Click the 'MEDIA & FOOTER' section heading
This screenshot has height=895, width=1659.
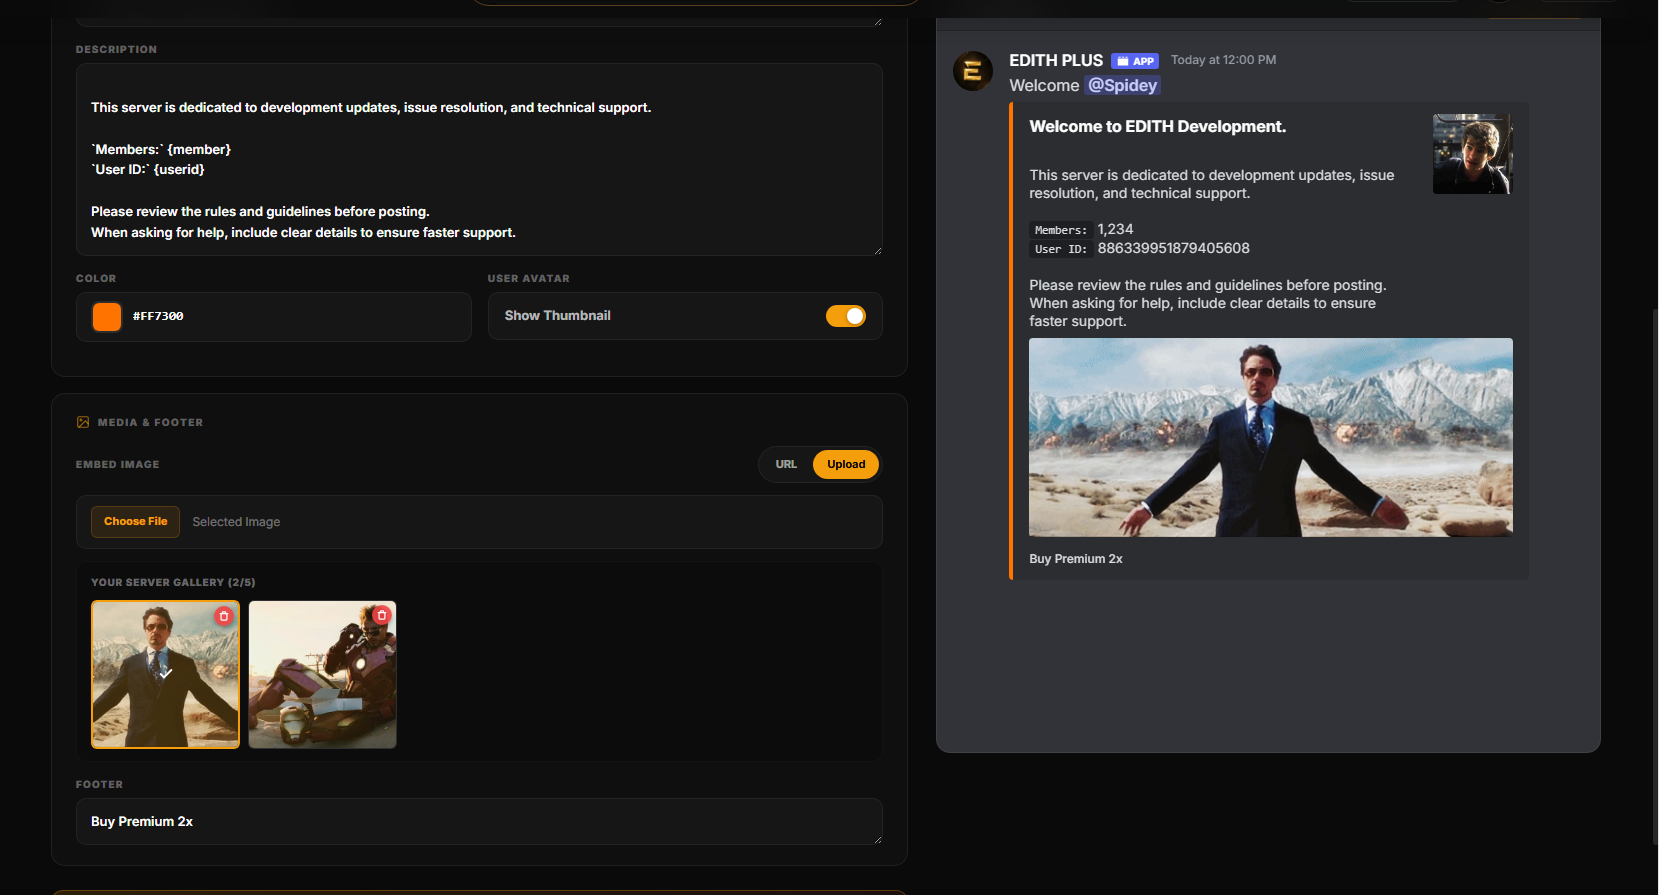[x=150, y=422]
